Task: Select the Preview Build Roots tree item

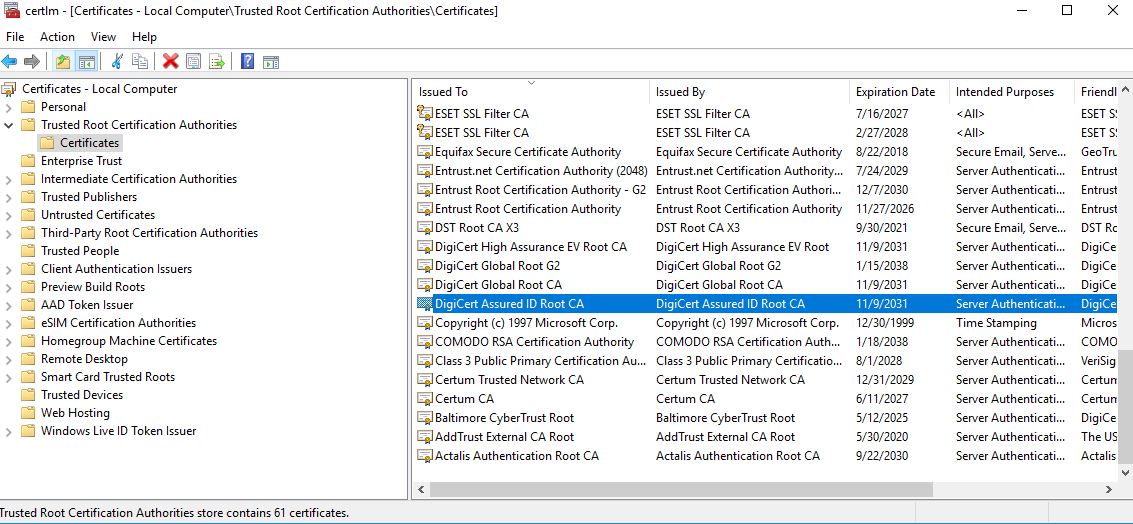Action: (92, 287)
